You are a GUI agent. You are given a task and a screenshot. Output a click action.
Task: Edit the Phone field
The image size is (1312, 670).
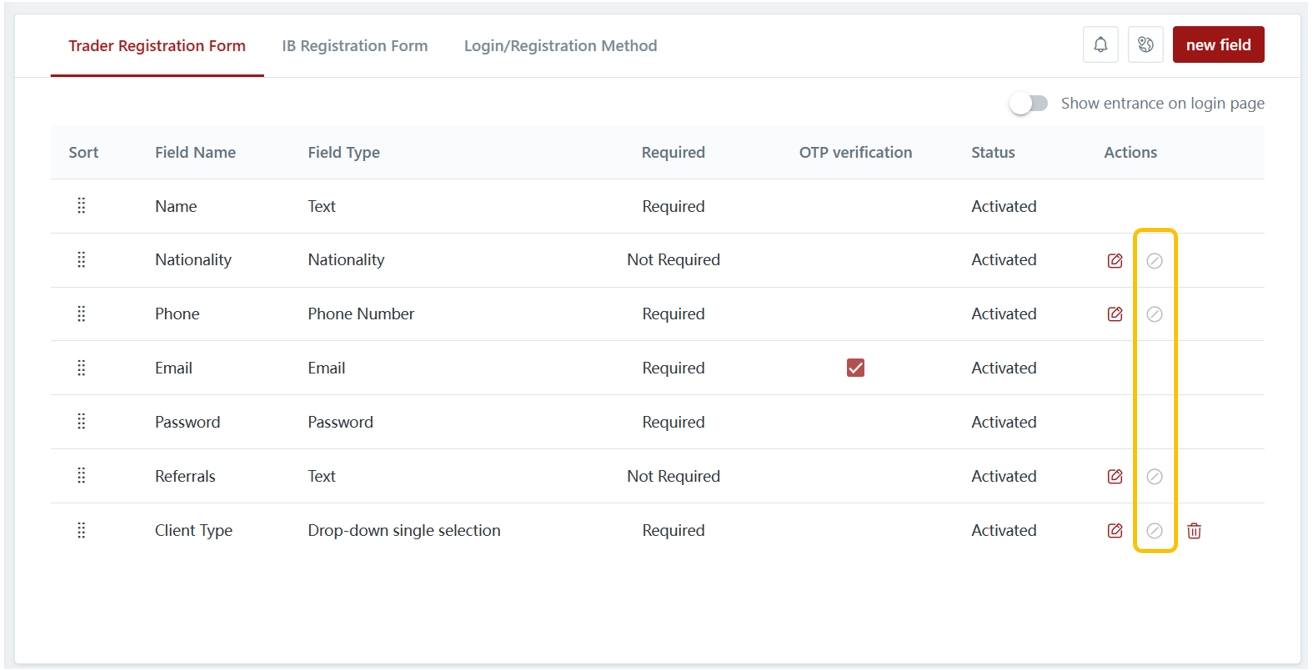pyautogui.click(x=1115, y=314)
